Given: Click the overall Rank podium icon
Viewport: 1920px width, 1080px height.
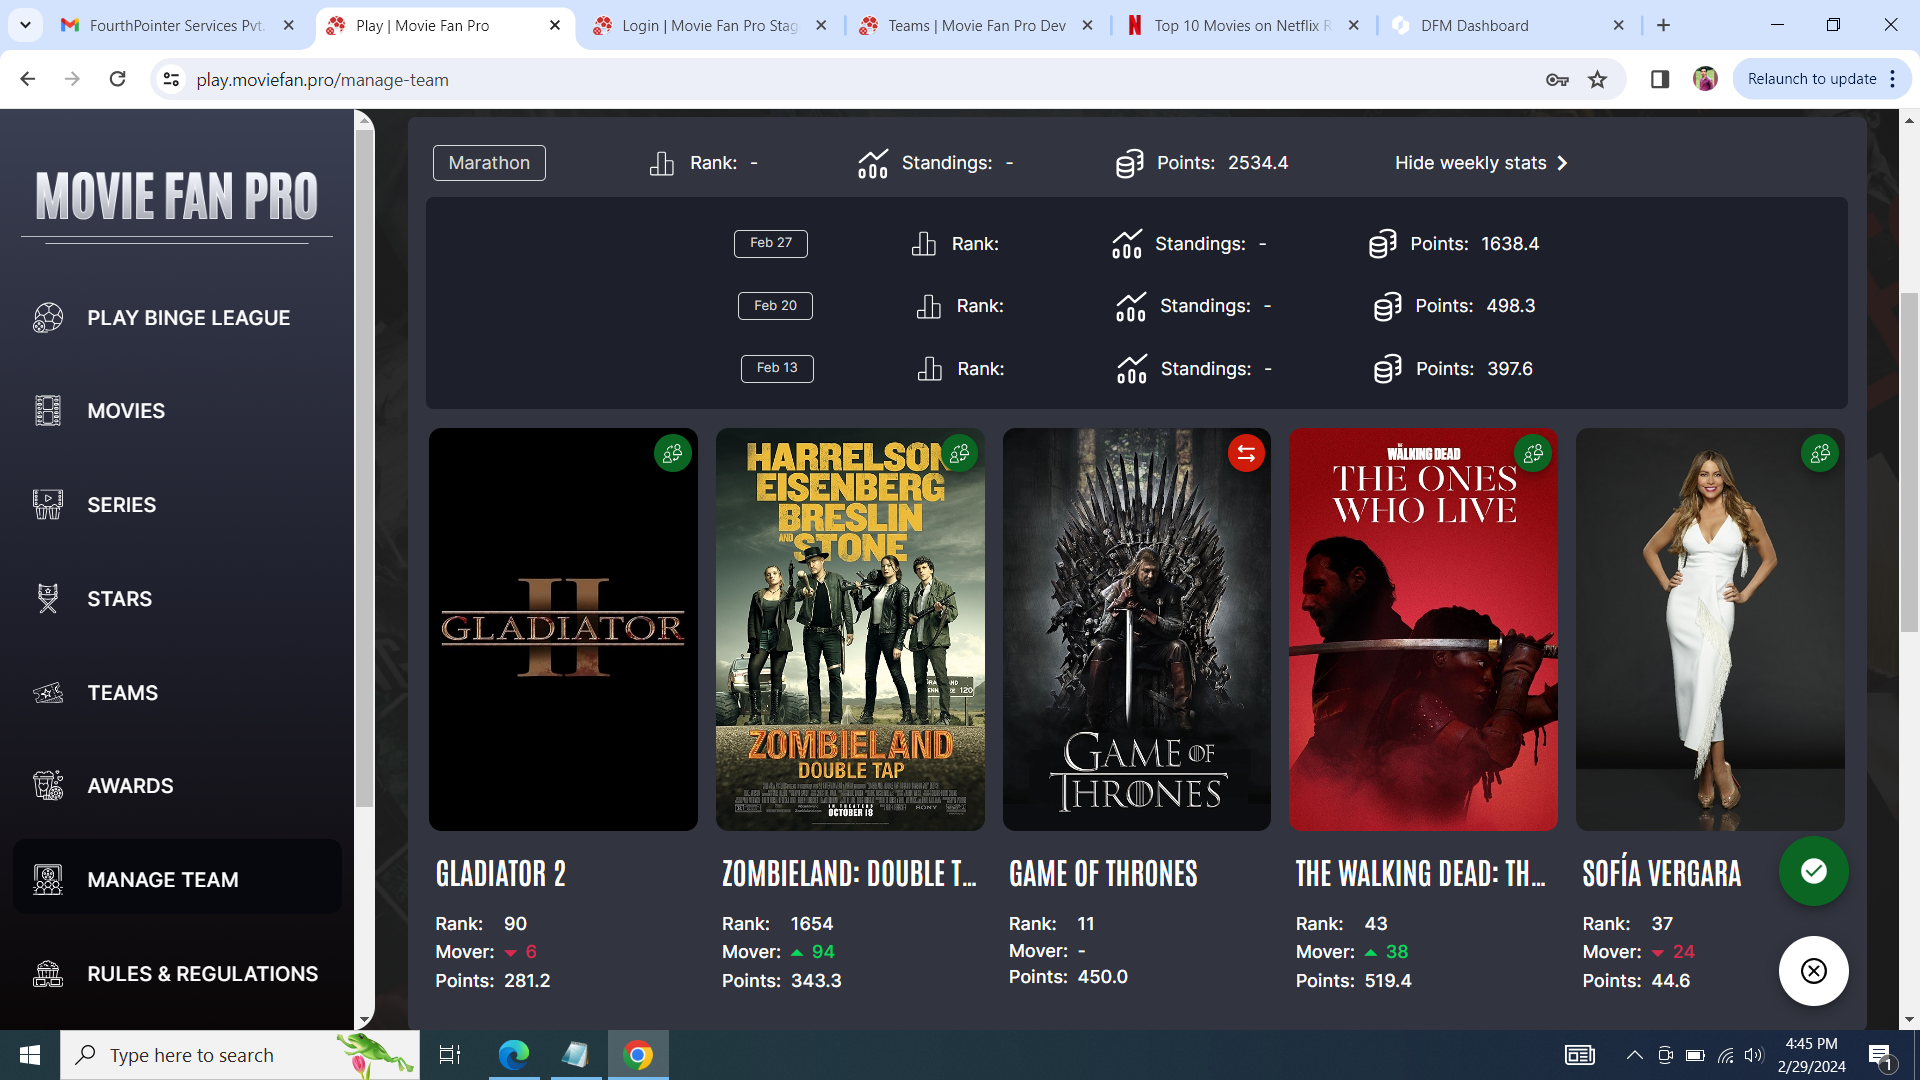Looking at the screenshot, I should (662, 163).
